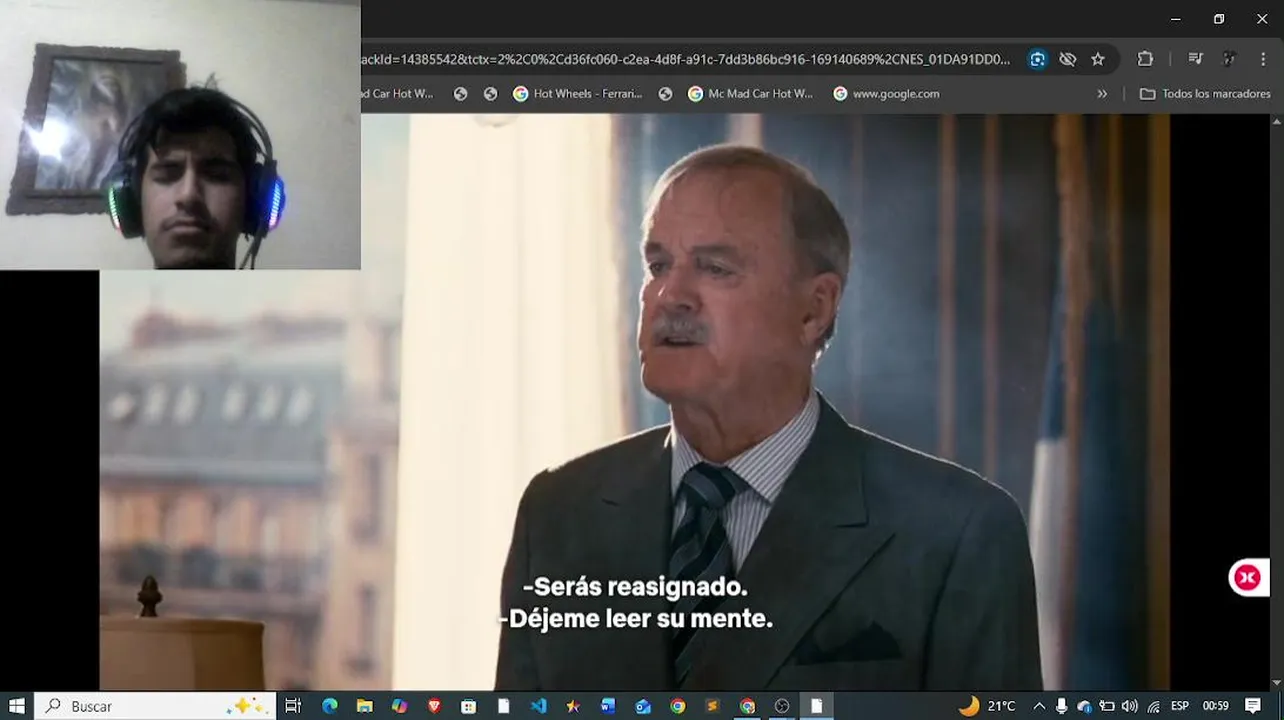Open the clock showing 00:59
Viewport: 1284px width, 720px height.
coord(1215,706)
